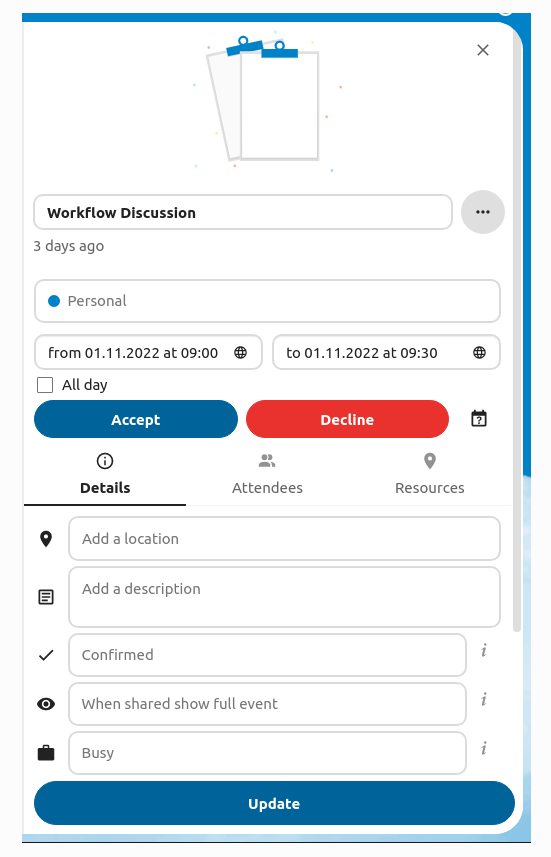Image resolution: width=551 pixels, height=857 pixels.
Task: Switch to the Resources tab
Action: 430,475
